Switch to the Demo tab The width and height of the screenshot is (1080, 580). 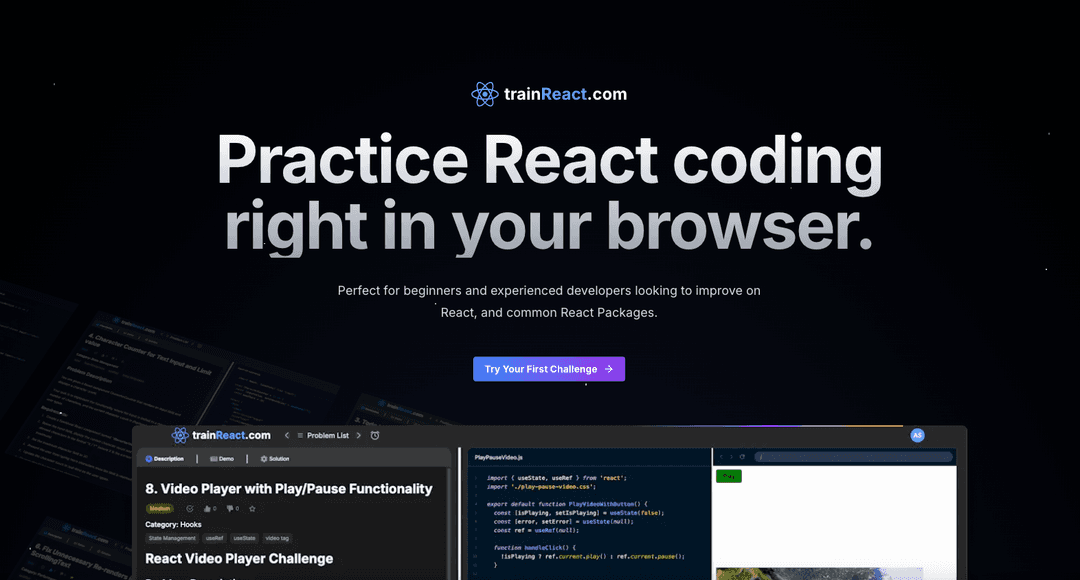pyautogui.click(x=222, y=459)
